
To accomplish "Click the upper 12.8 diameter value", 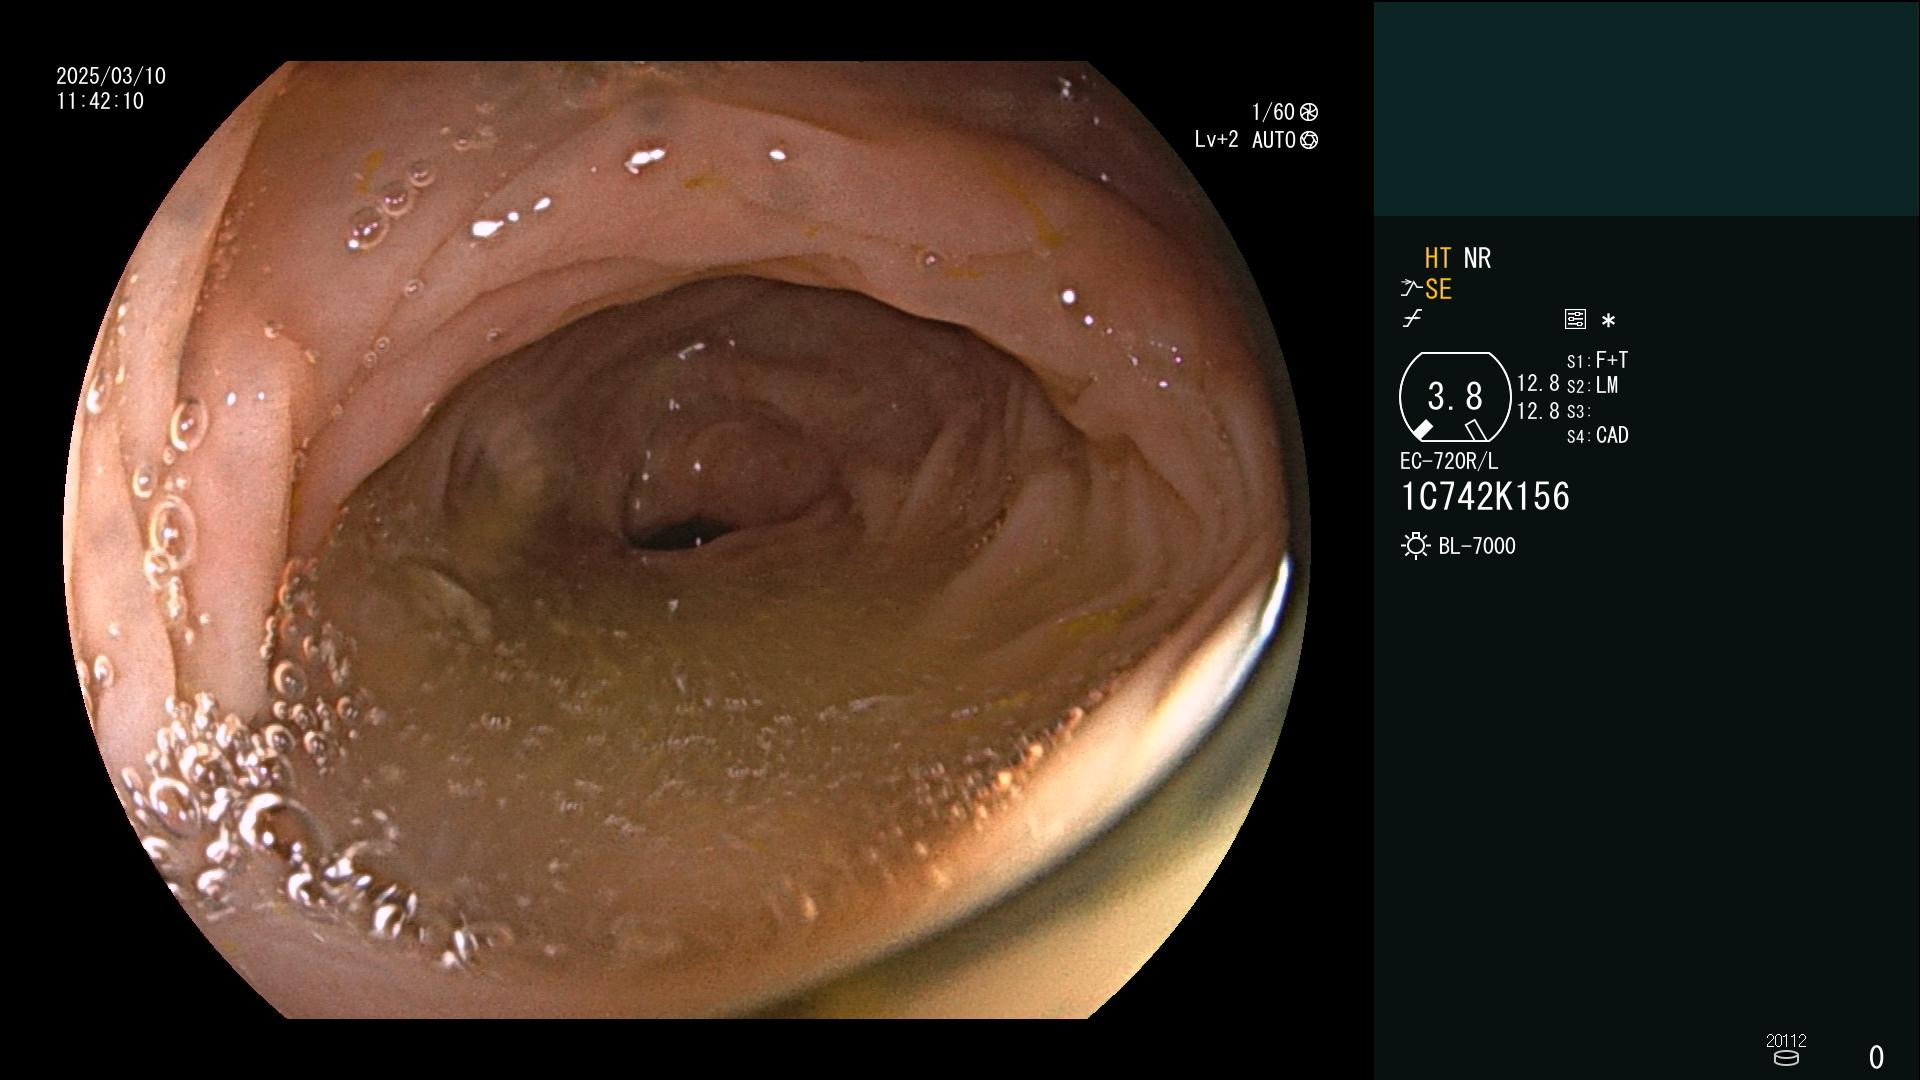I will coord(1538,383).
